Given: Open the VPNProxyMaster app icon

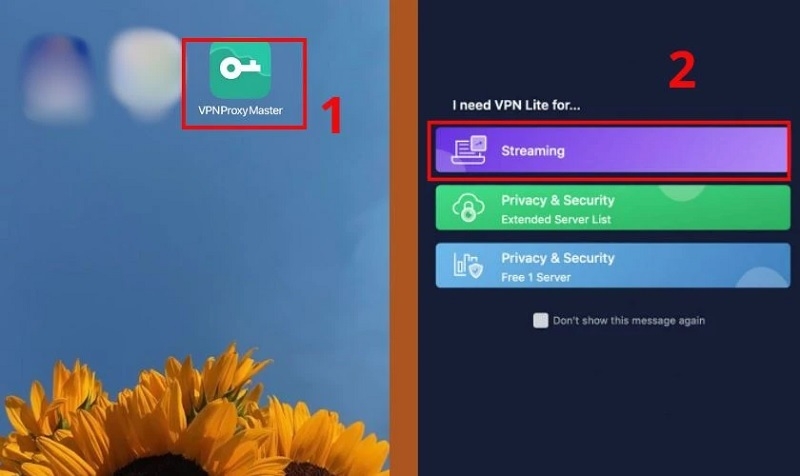Looking at the screenshot, I should click(x=240, y=70).
